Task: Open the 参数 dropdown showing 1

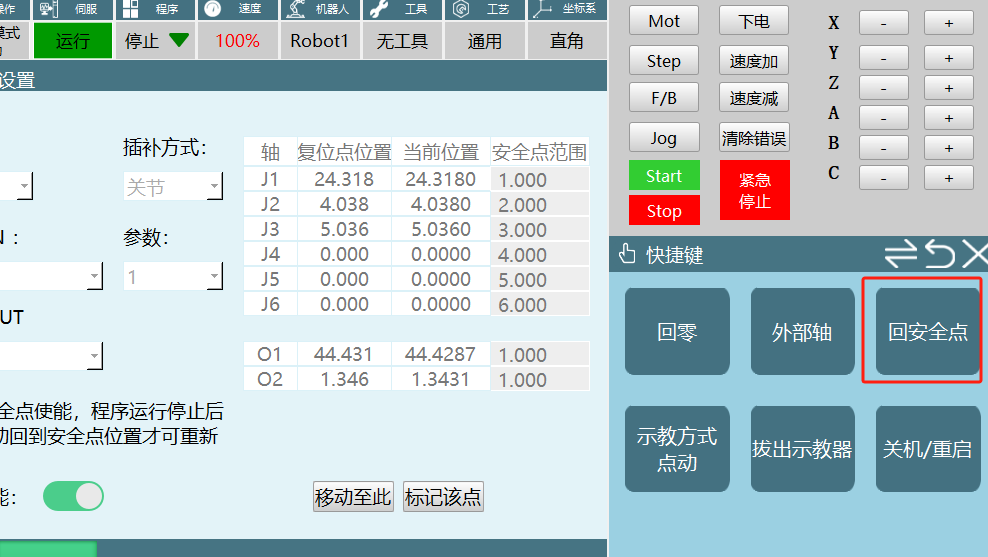Action: 173,277
